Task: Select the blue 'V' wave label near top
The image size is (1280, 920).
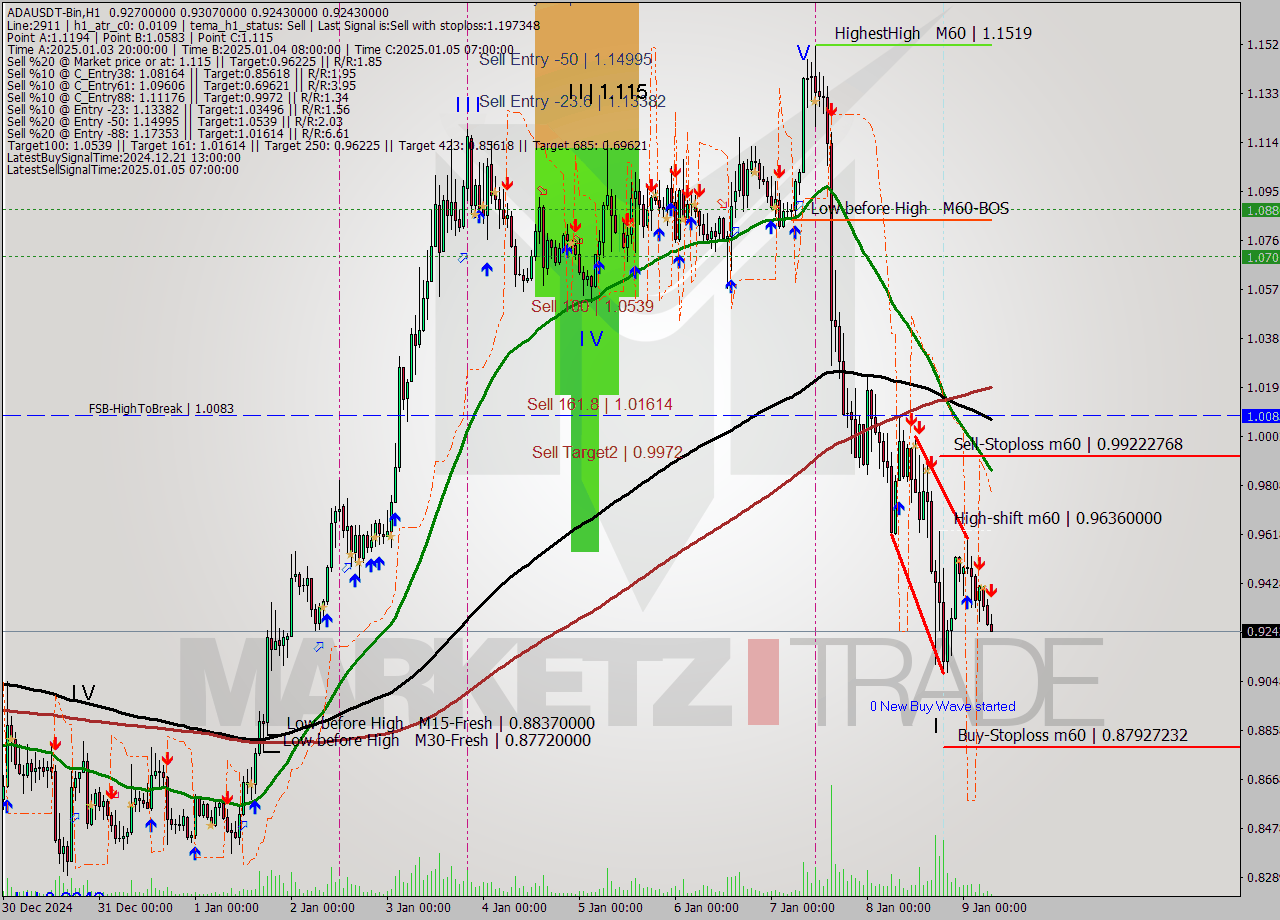Action: (x=803, y=53)
